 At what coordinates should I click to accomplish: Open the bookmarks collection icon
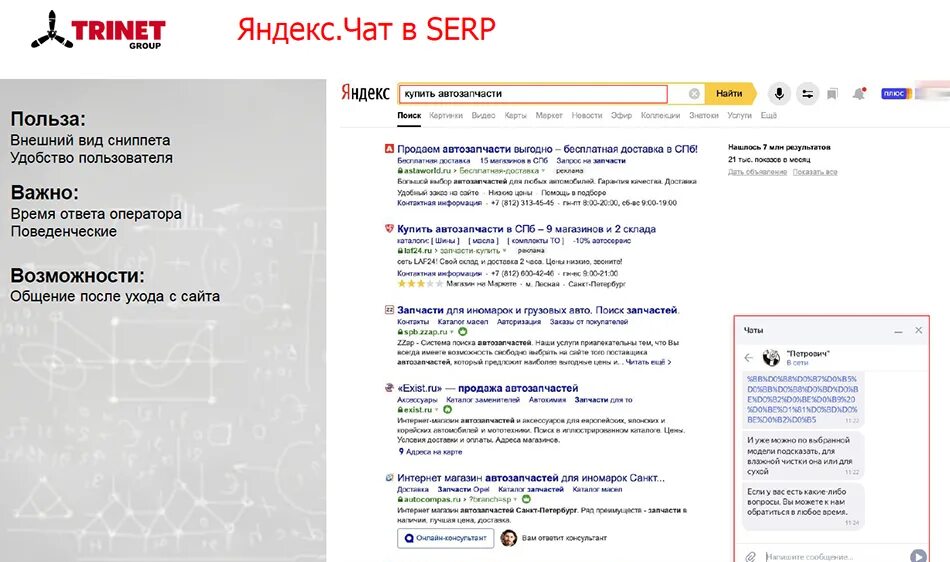pyautogui.click(x=832, y=94)
